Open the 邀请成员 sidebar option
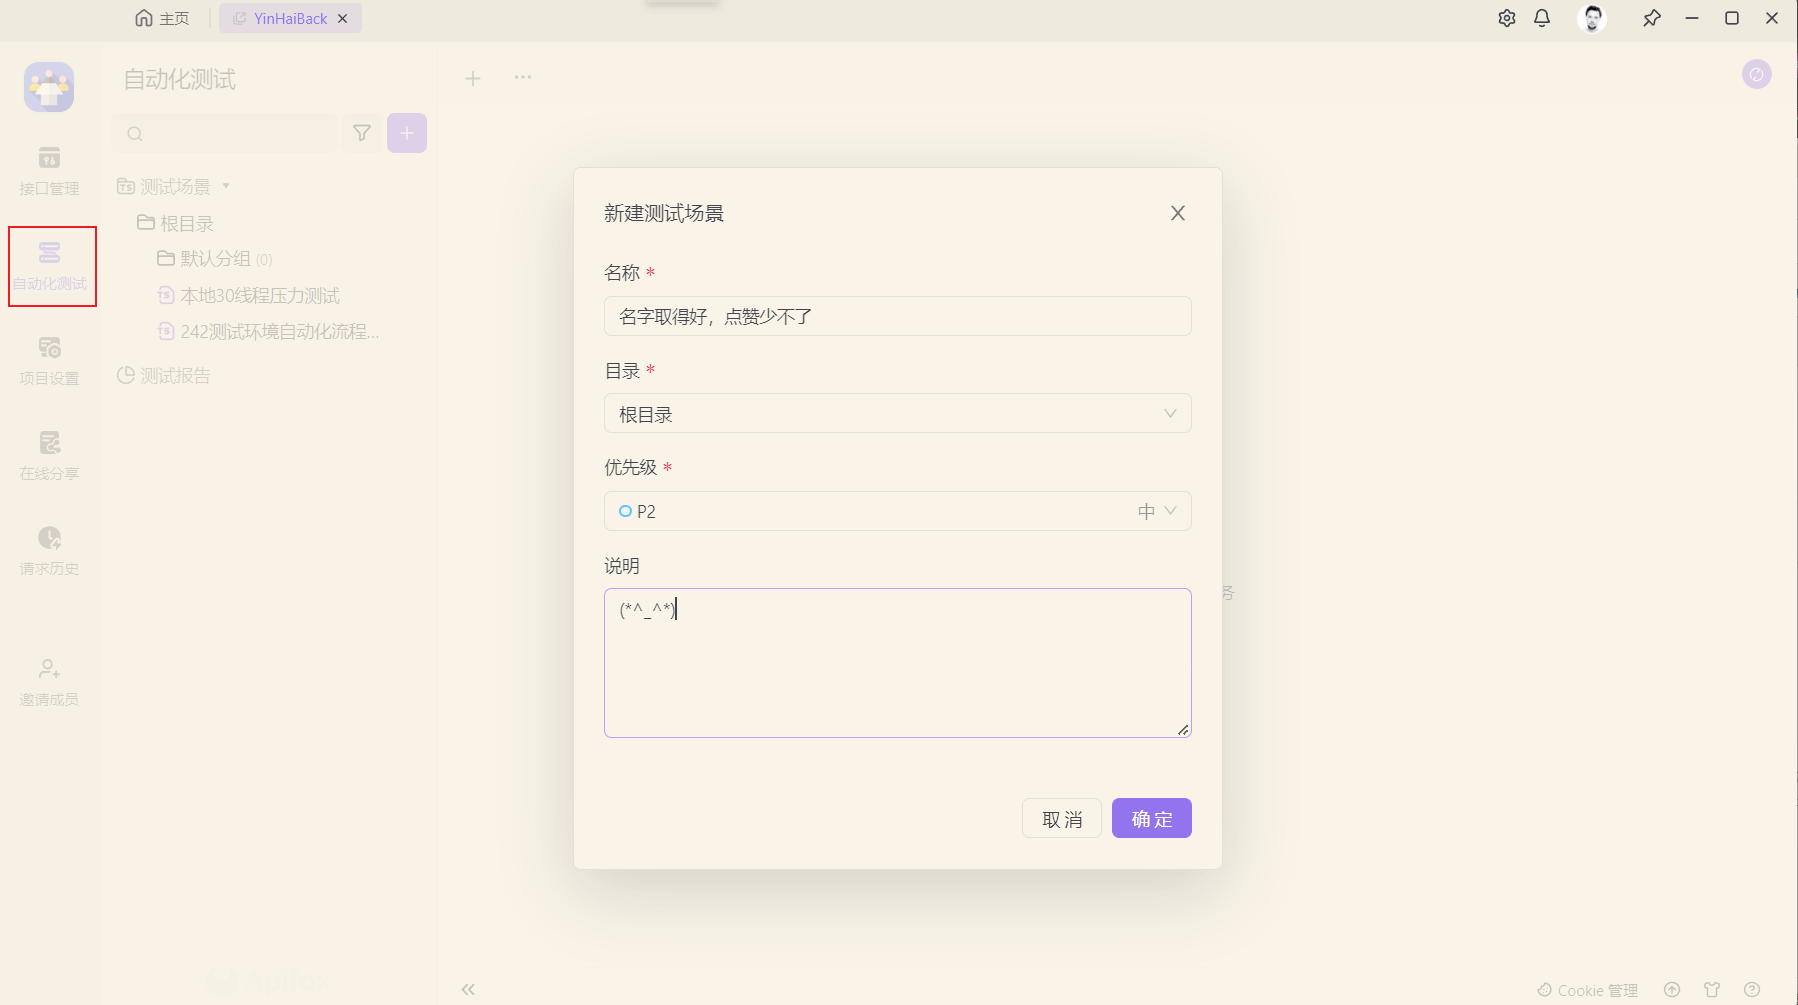Screen dimensions: 1798x1005 click(x=49, y=682)
